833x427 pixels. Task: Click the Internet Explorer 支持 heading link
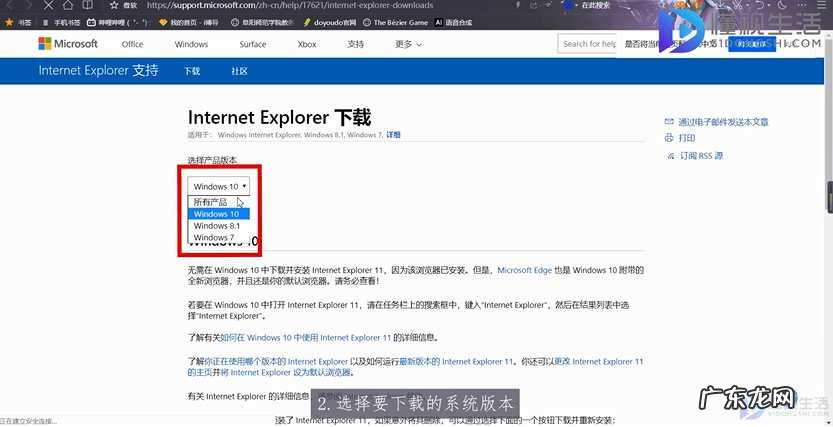click(98, 70)
